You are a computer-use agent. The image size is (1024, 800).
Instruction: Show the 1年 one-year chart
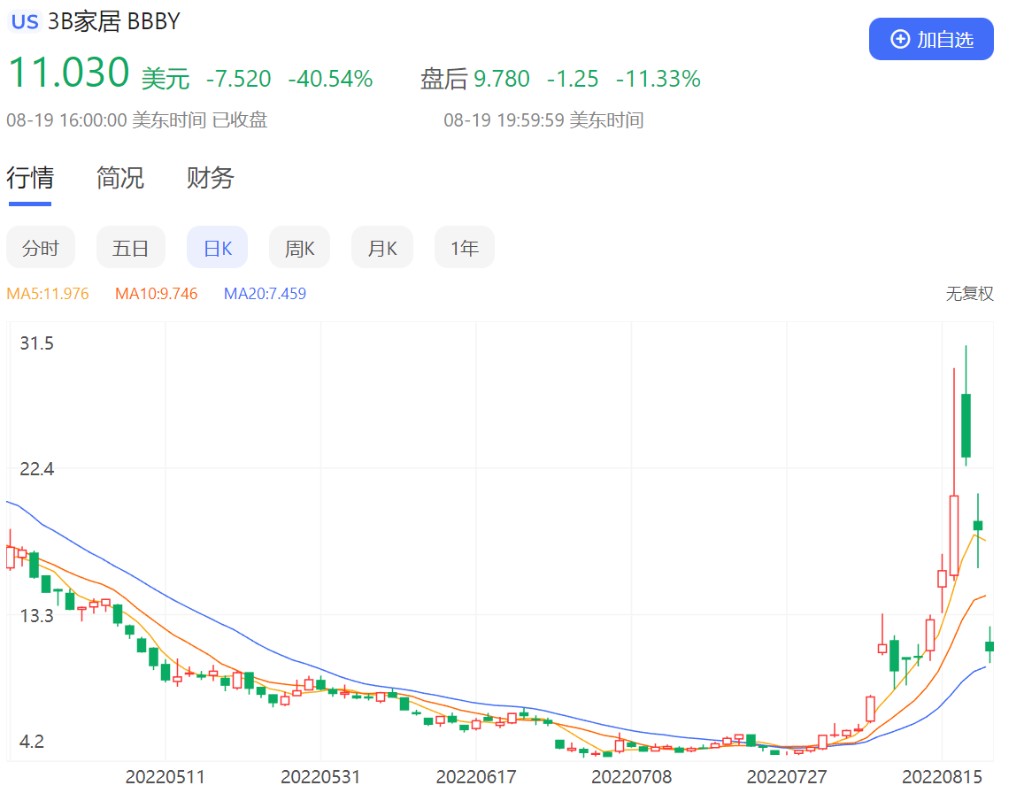point(464,248)
